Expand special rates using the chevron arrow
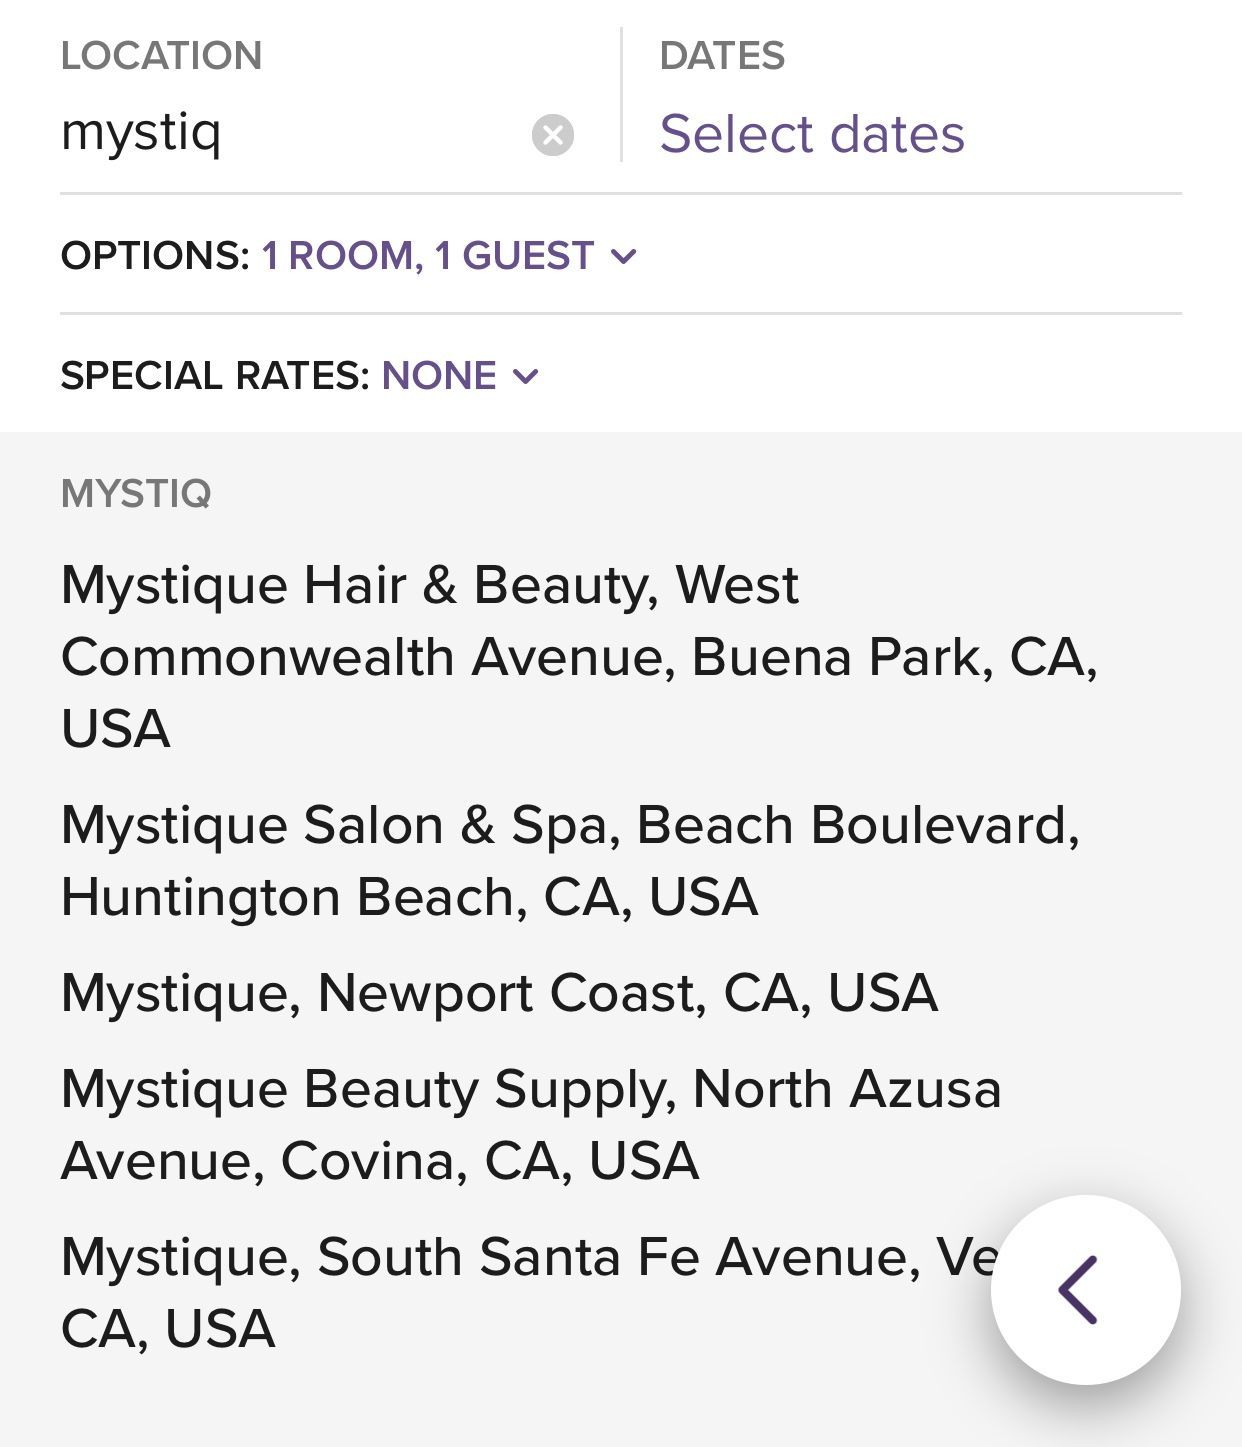Viewport: 1242px width, 1447px height. [526, 377]
